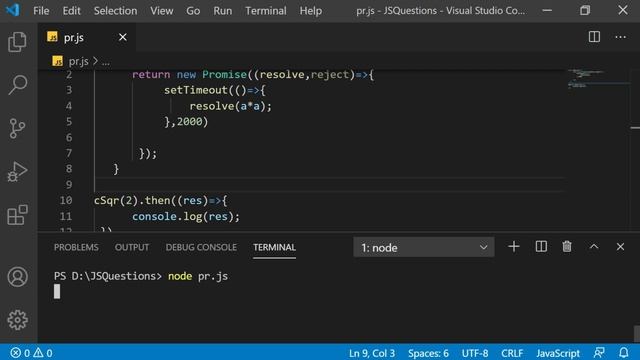The width and height of the screenshot is (640, 360).
Task: Click the editor vertical scrollbar
Action: [x=635, y=150]
